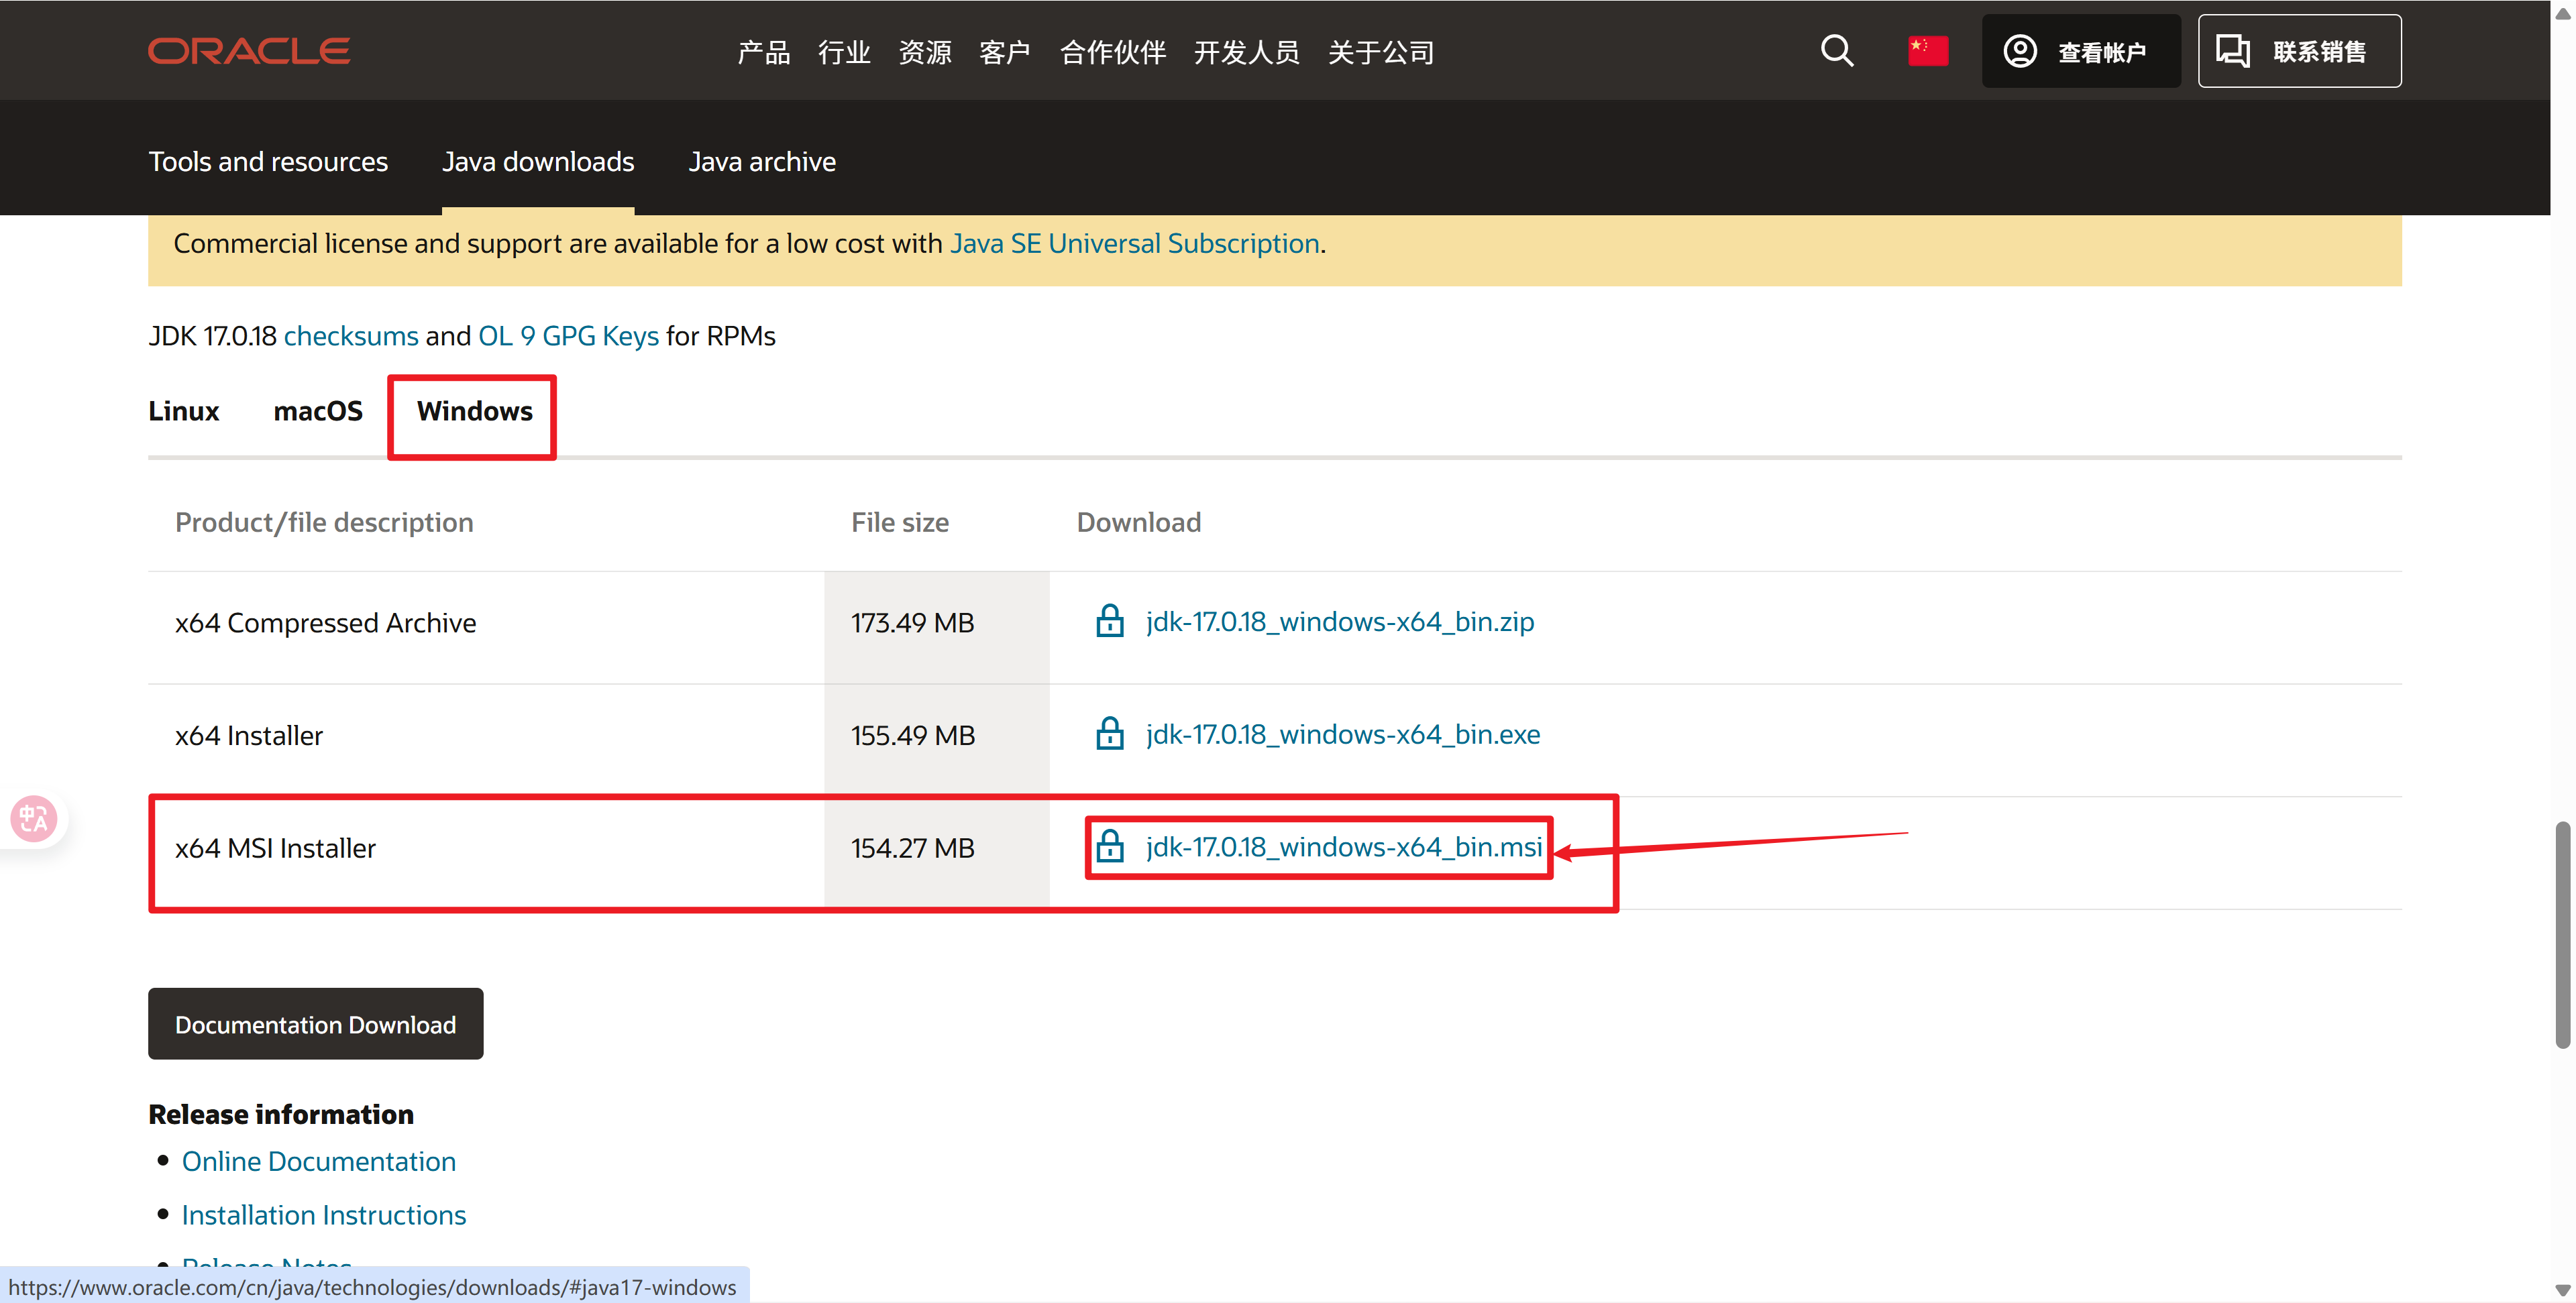Open the 客户 menu
This screenshot has height=1303, width=2576.
point(1005,52)
